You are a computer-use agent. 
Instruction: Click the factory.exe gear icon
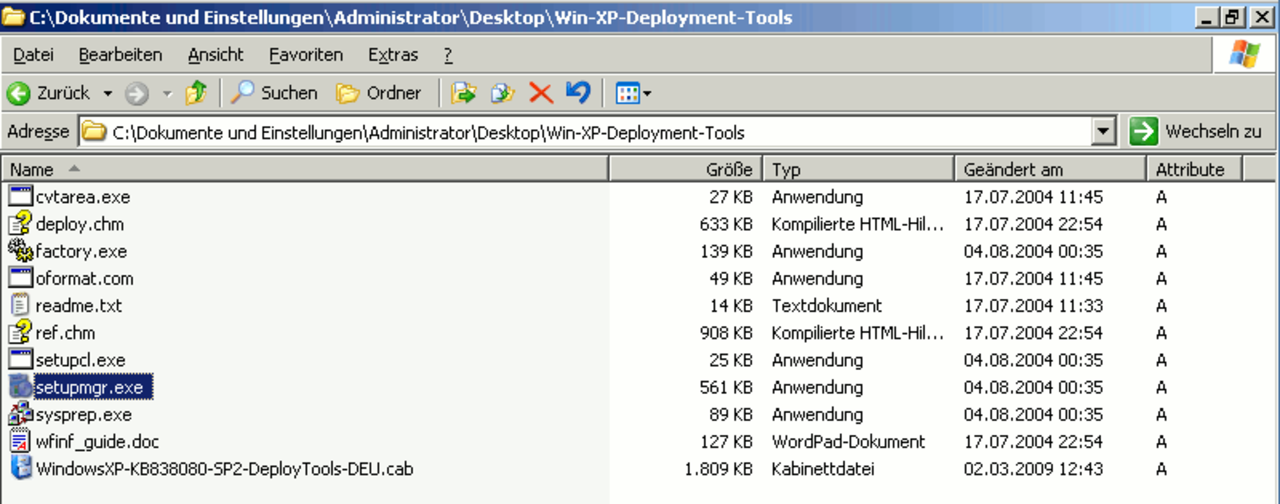(x=21, y=250)
